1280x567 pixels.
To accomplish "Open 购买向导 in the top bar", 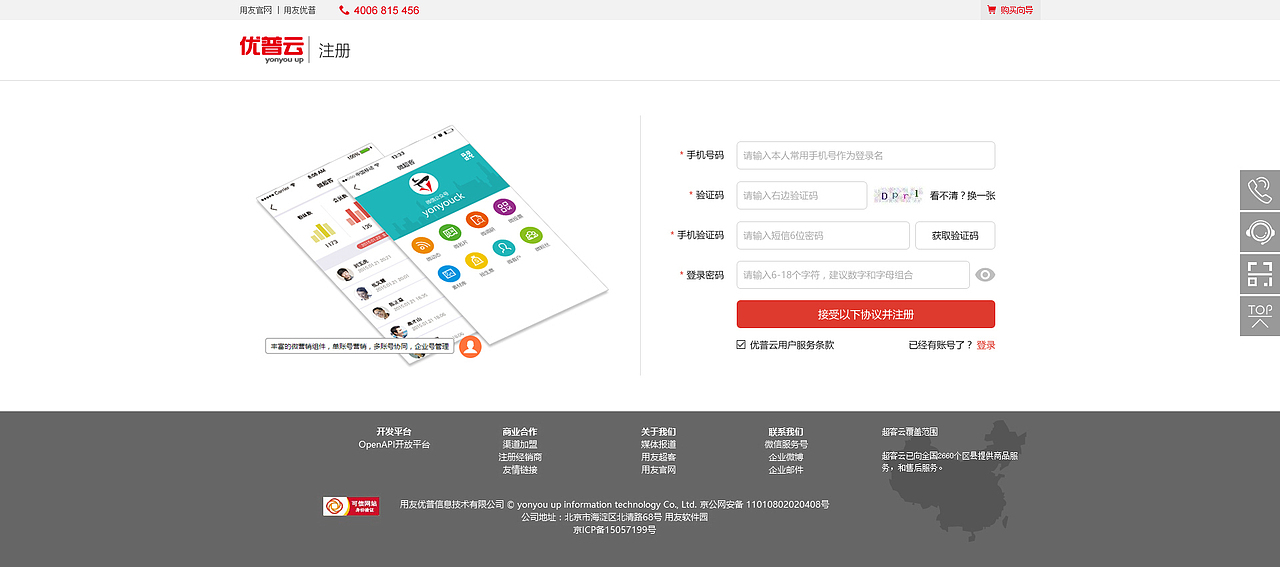I will click(1016, 10).
